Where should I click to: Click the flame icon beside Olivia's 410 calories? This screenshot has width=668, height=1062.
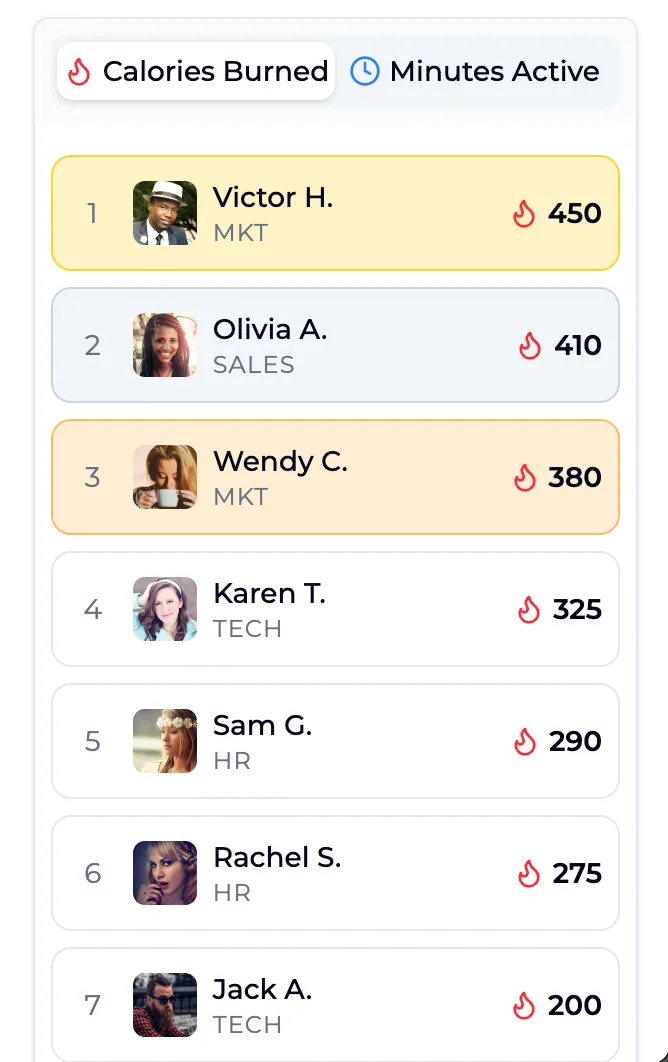(529, 345)
